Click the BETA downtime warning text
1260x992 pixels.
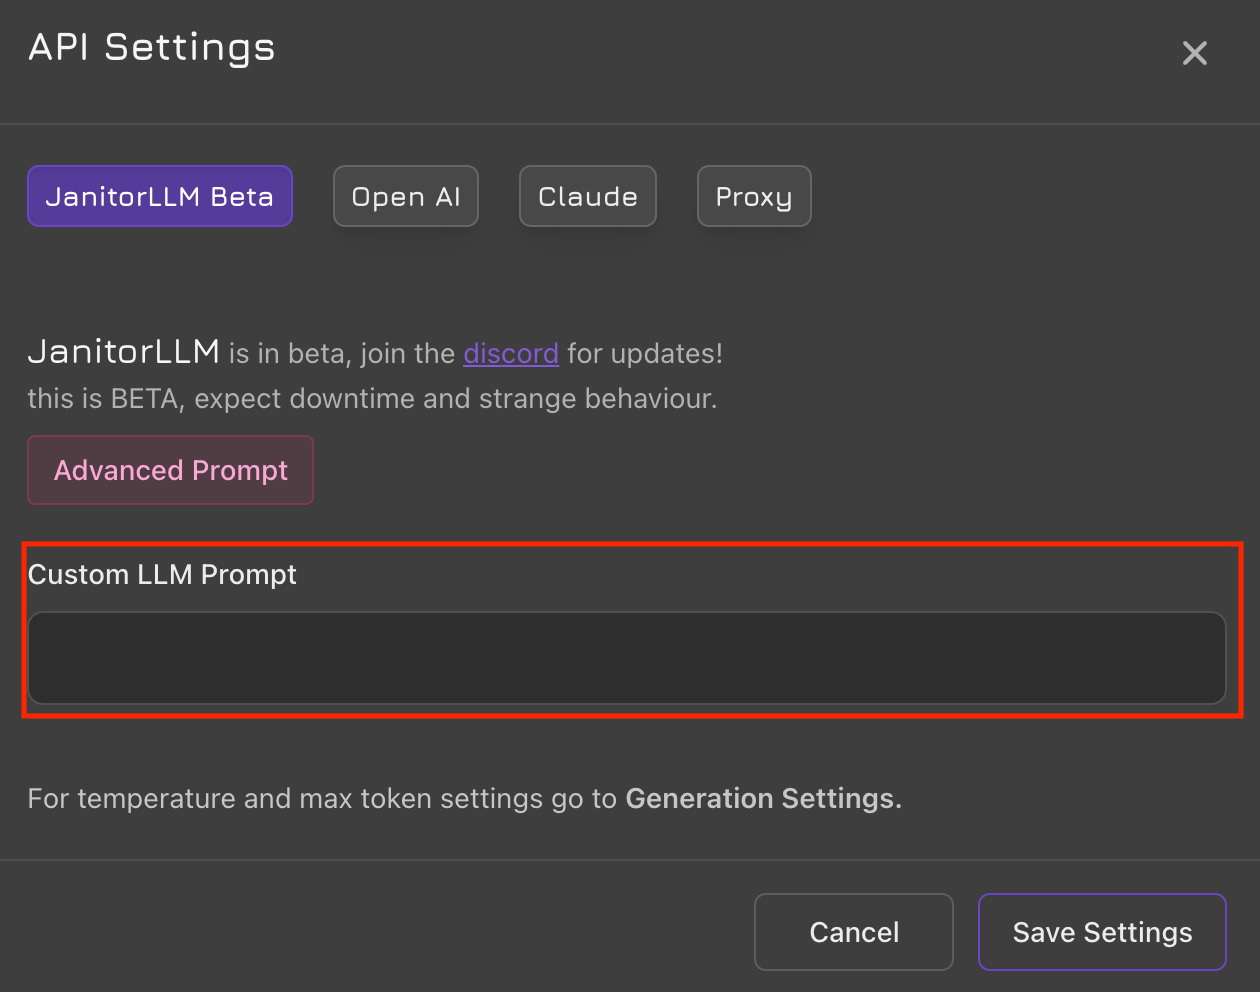(372, 399)
